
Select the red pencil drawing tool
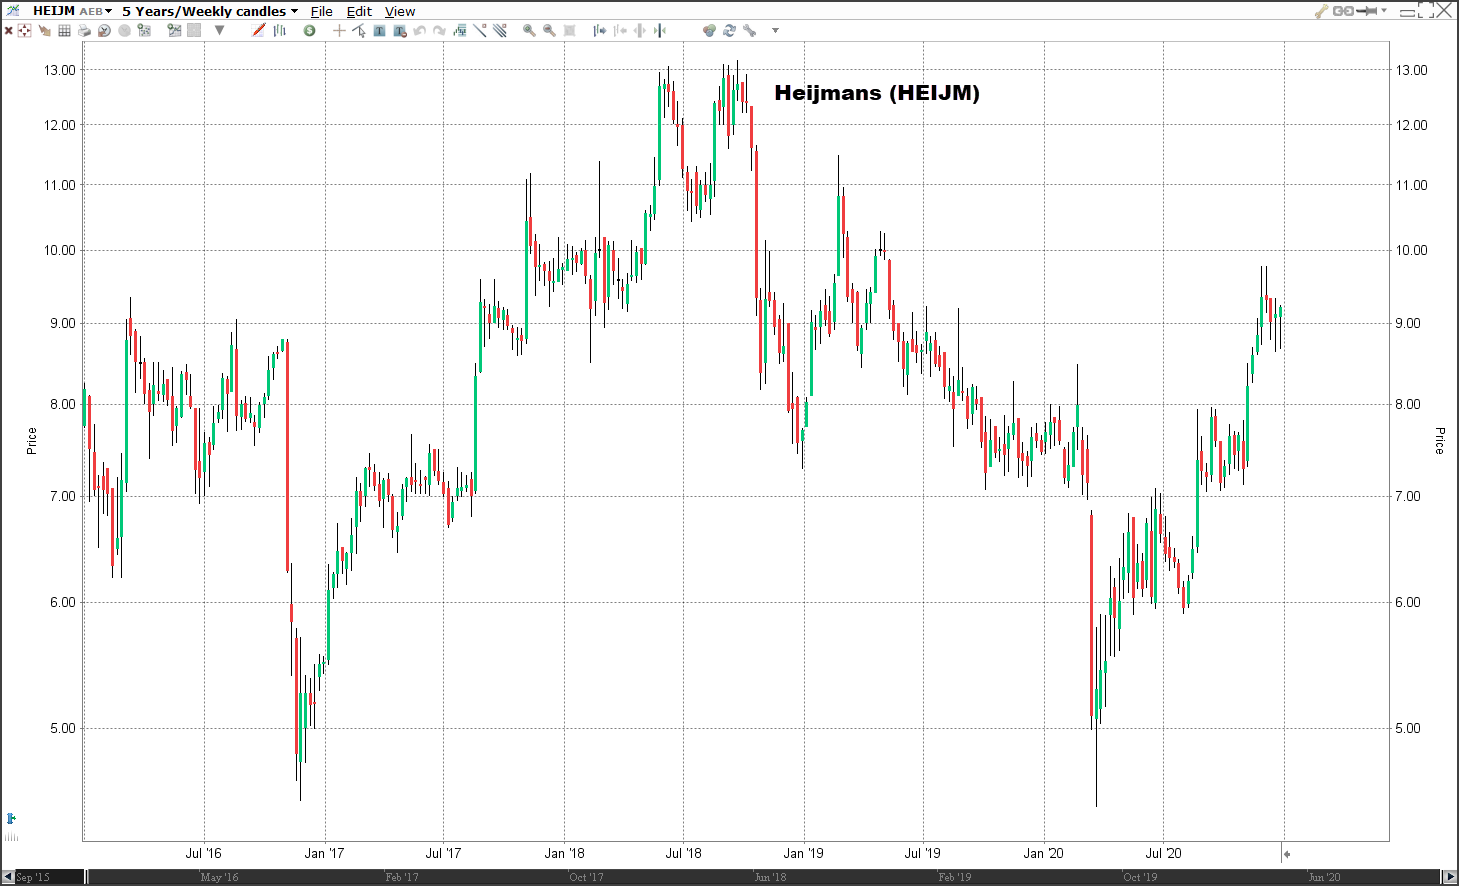[259, 31]
